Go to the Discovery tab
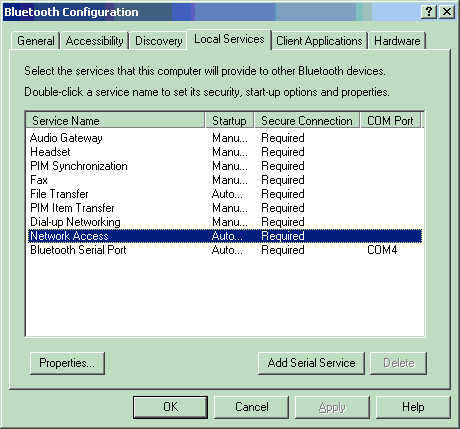 tap(158, 41)
